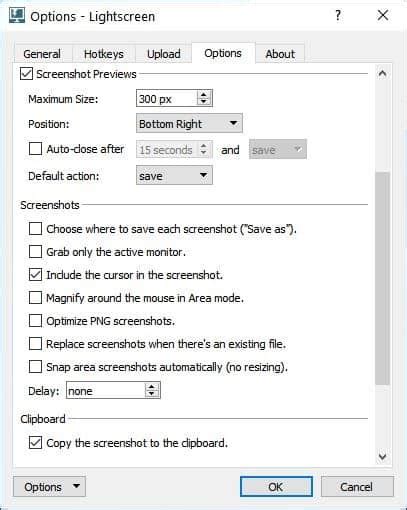
Task: Enable Optimize PNG screenshots option
Action: (x=35, y=321)
